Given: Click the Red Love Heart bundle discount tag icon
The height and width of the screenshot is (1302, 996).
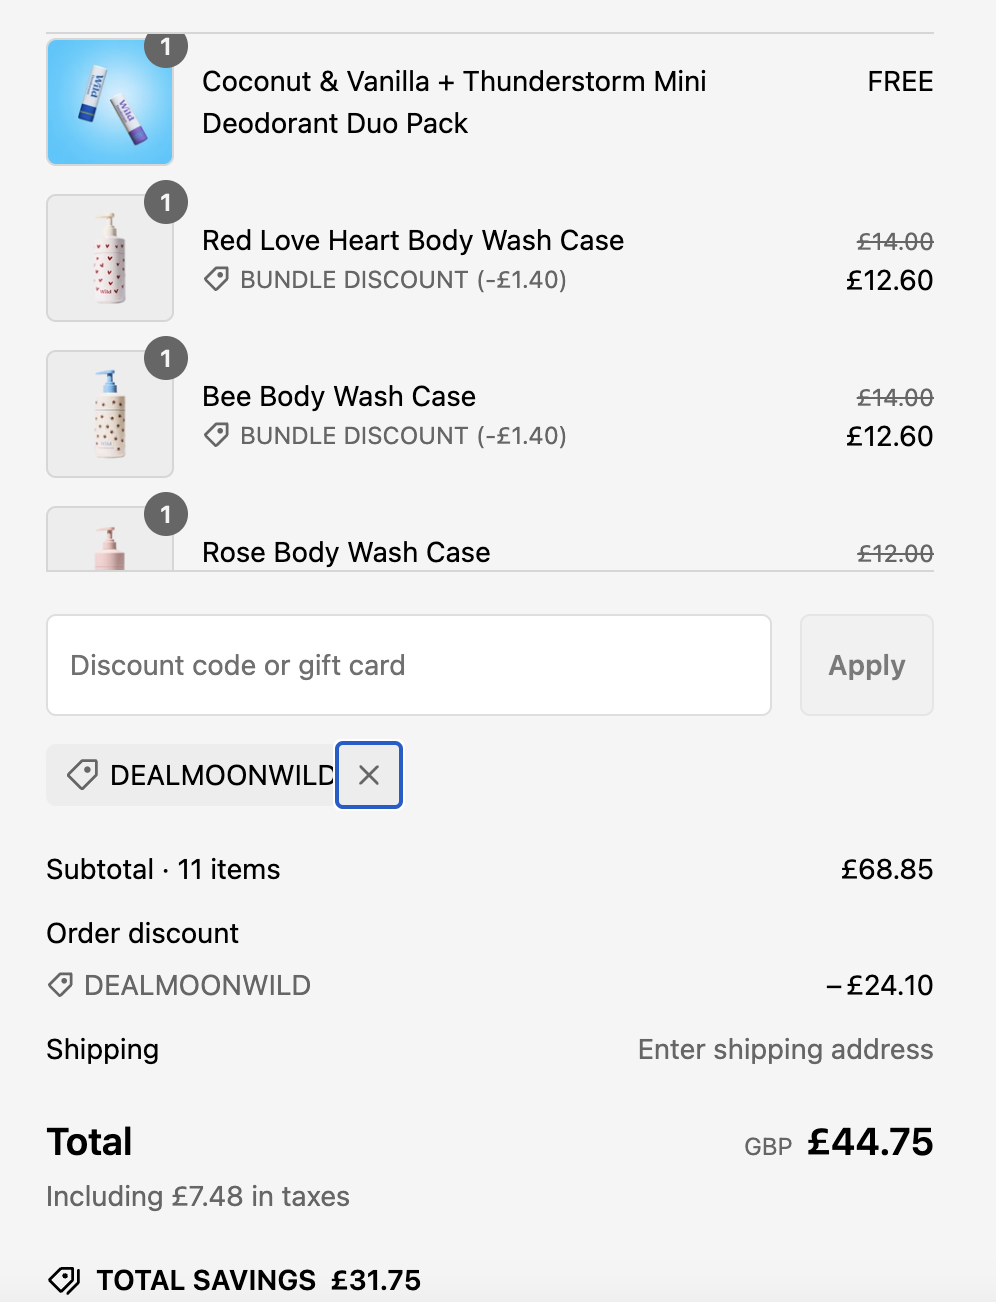Looking at the screenshot, I should (x=216, y=280).
